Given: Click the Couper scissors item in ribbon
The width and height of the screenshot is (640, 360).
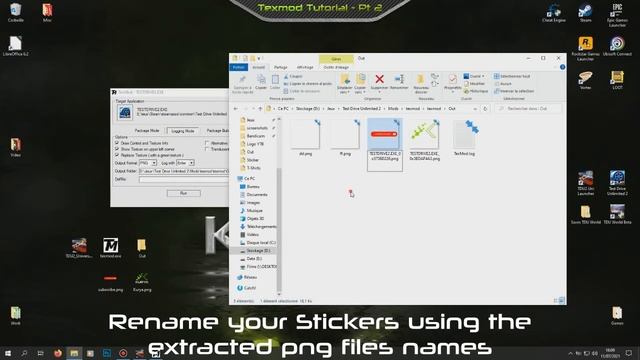Looking at the screenshot, I should coord(293,76).
